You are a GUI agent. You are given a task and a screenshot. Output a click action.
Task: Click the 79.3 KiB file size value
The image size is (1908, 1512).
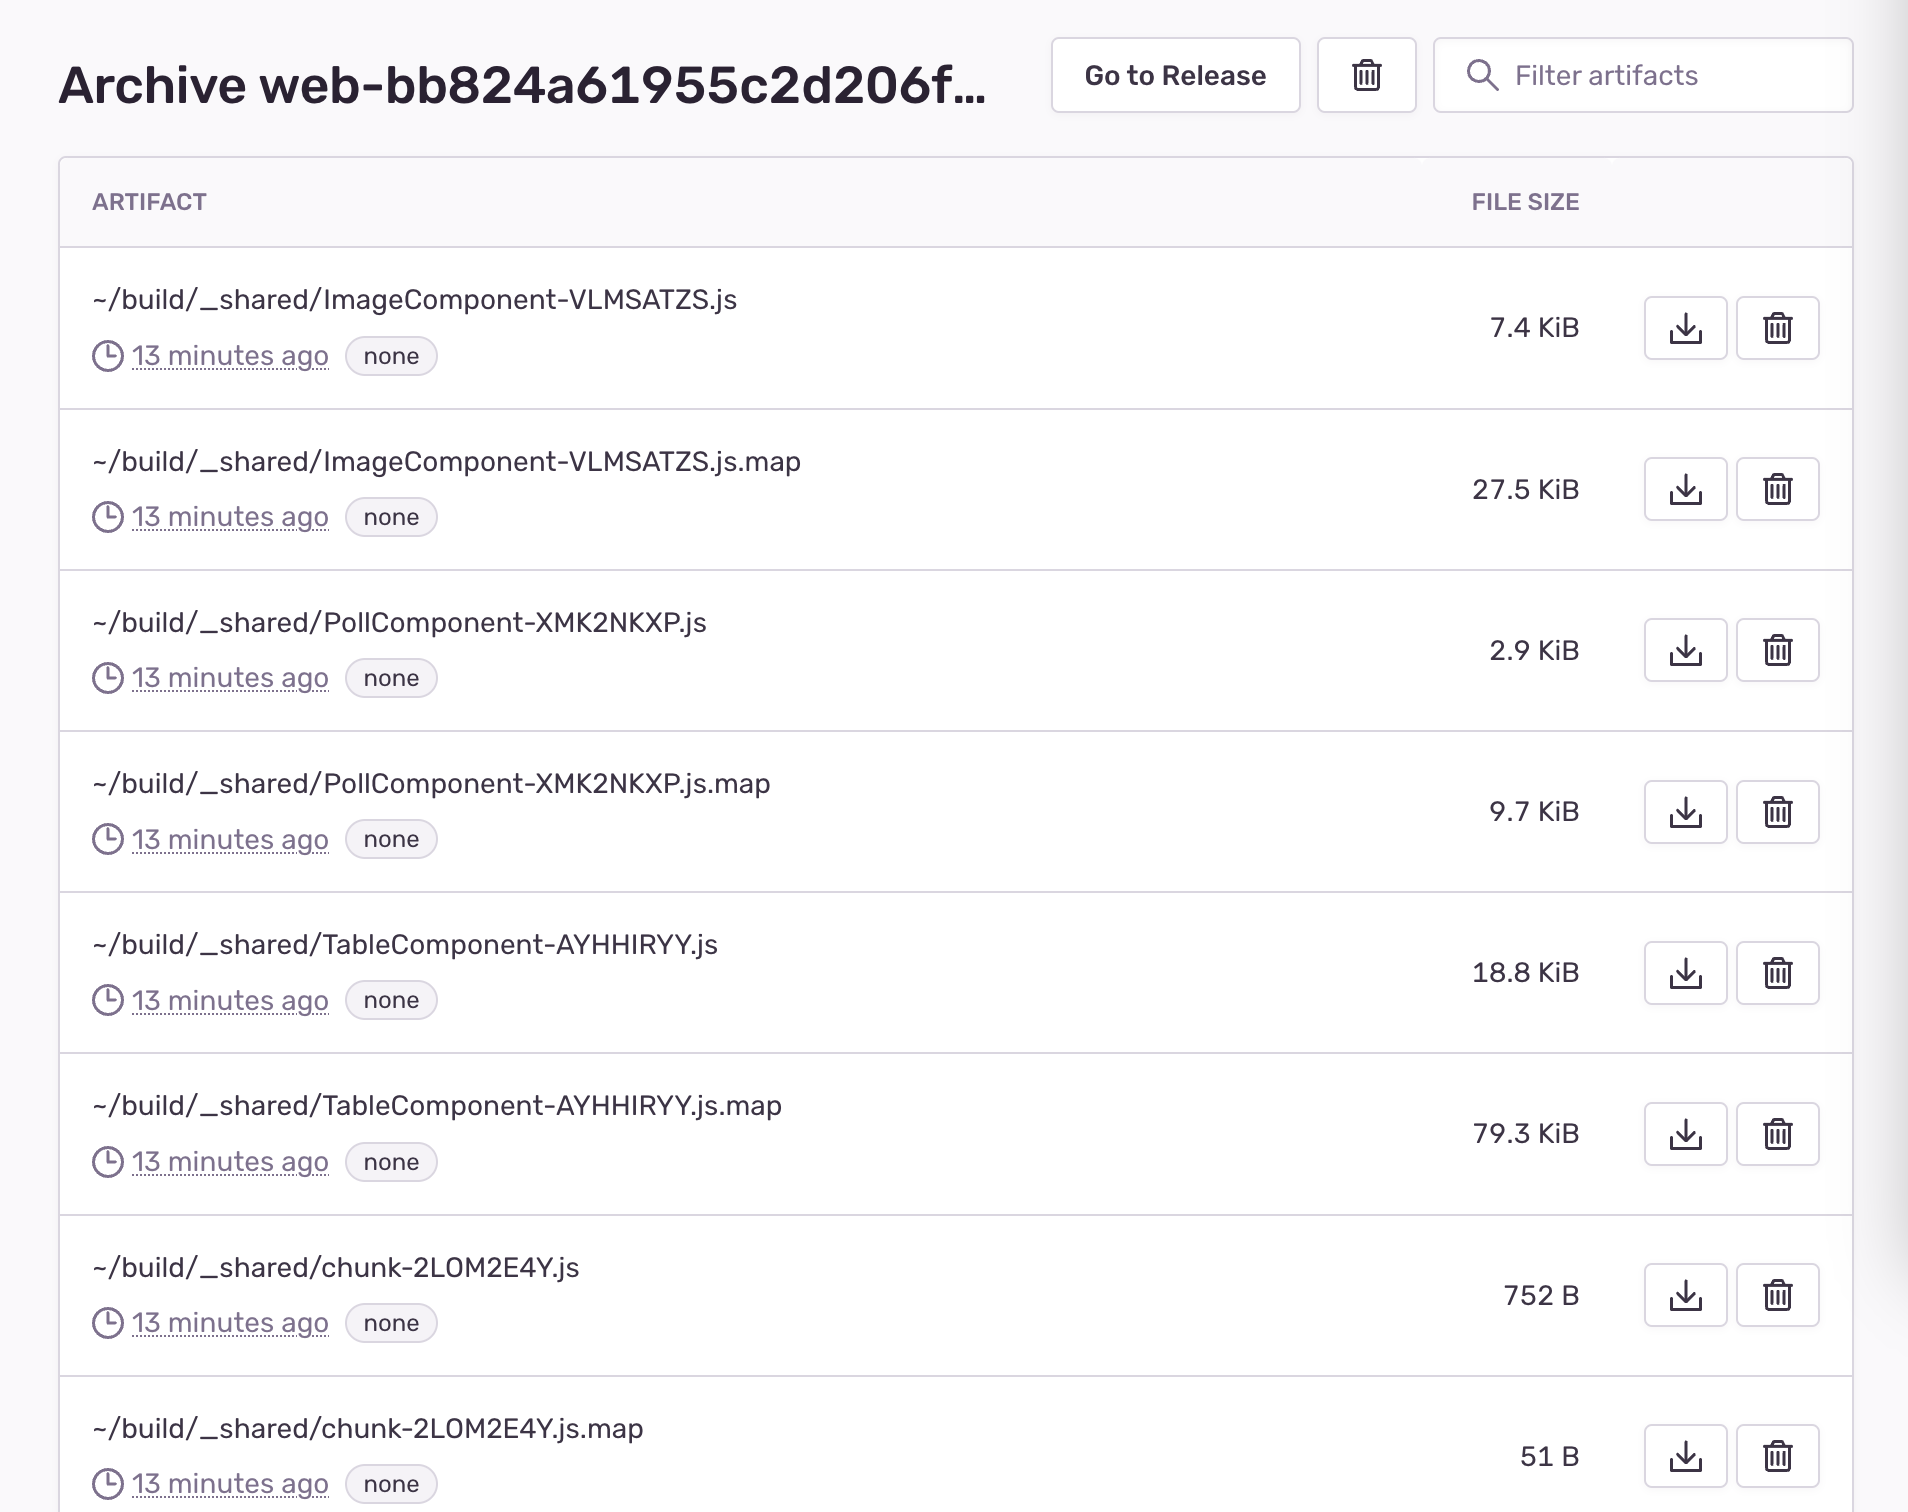tap(1525, 1134)
